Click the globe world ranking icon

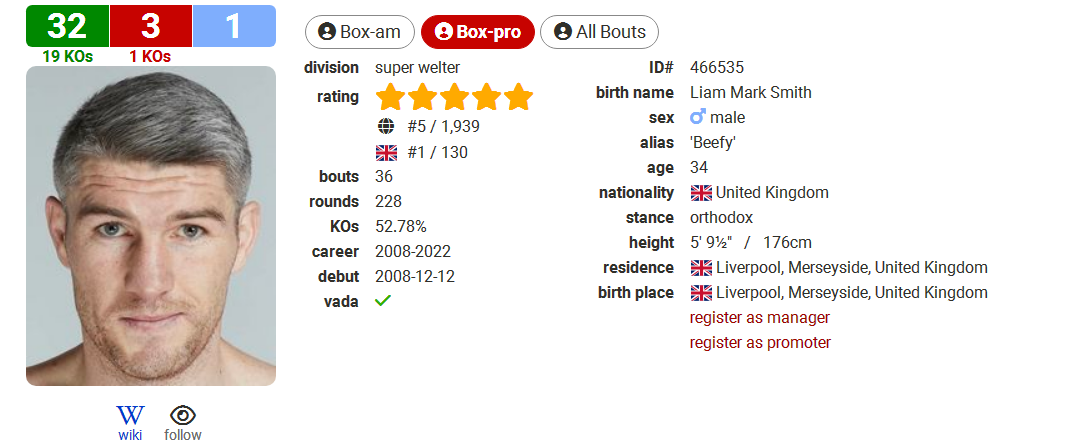pyautogui.click(x=386, y=127)
